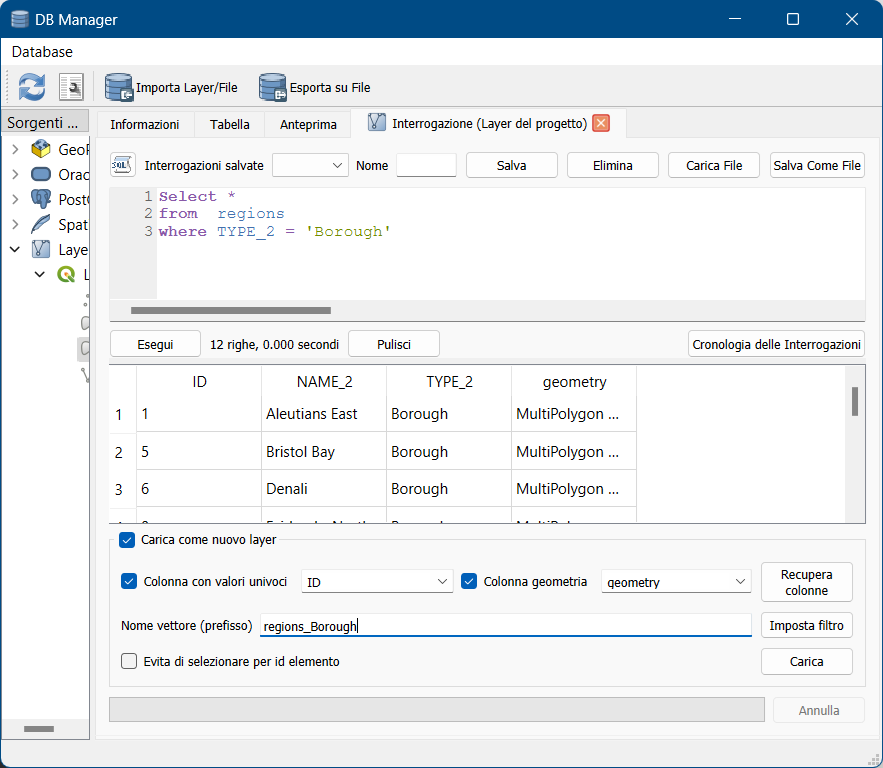Select the PostGIS elephant icon
Image resolution: width=883 pixels, height=768 pixels.
click(41, 199)
